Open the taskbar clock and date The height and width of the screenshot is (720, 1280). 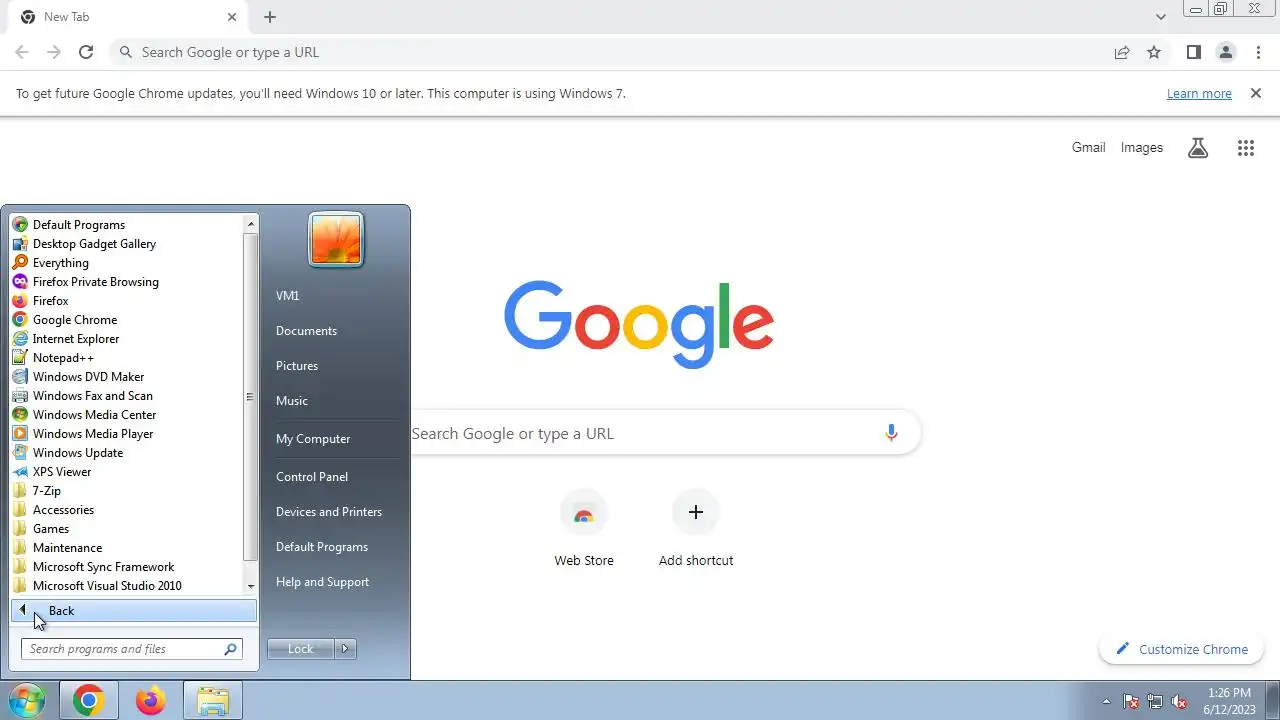pos(1229,701)
